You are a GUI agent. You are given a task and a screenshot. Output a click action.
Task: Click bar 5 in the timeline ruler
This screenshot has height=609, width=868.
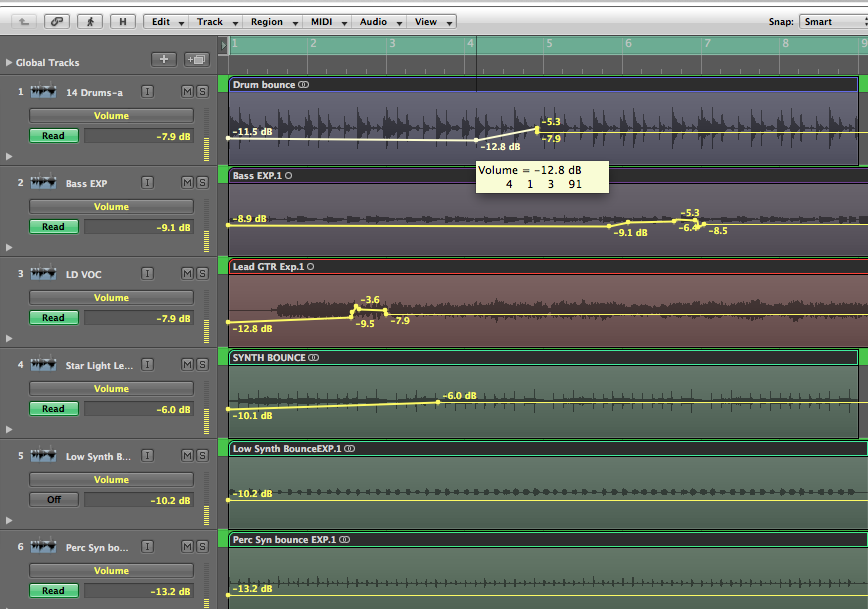click(549, 43)
